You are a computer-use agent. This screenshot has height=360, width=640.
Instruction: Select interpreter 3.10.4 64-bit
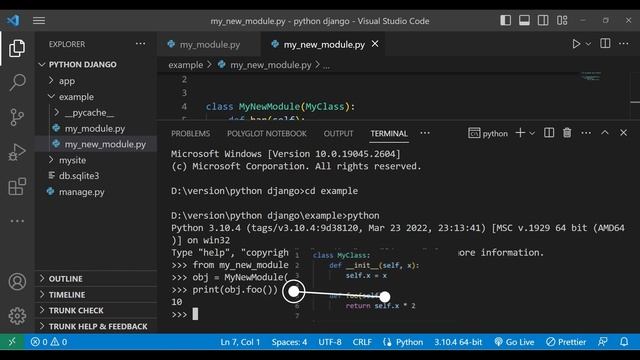pyautogui.click(x=458, y=342)
